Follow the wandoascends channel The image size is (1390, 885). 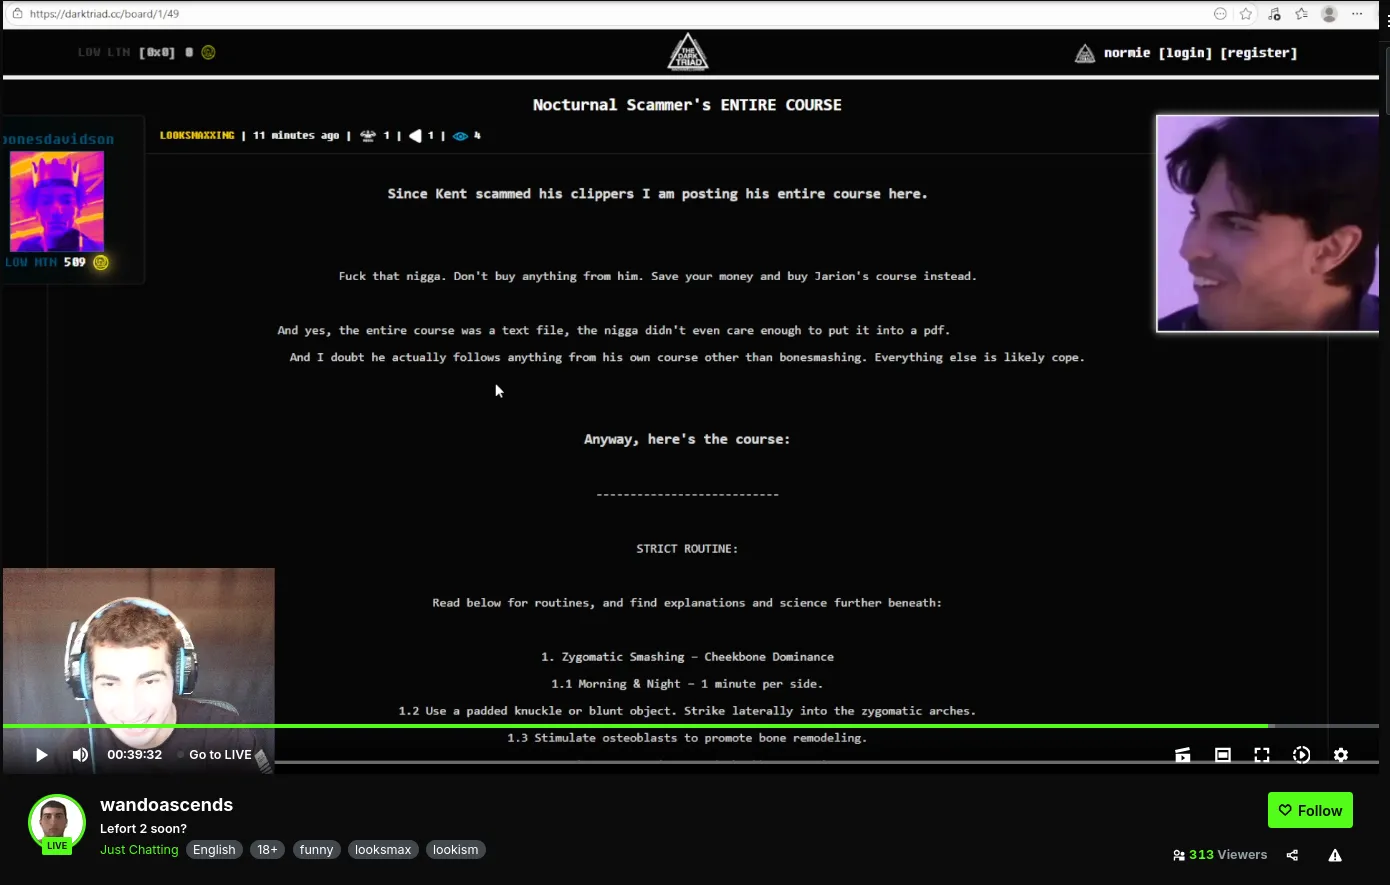(1310, 810)
